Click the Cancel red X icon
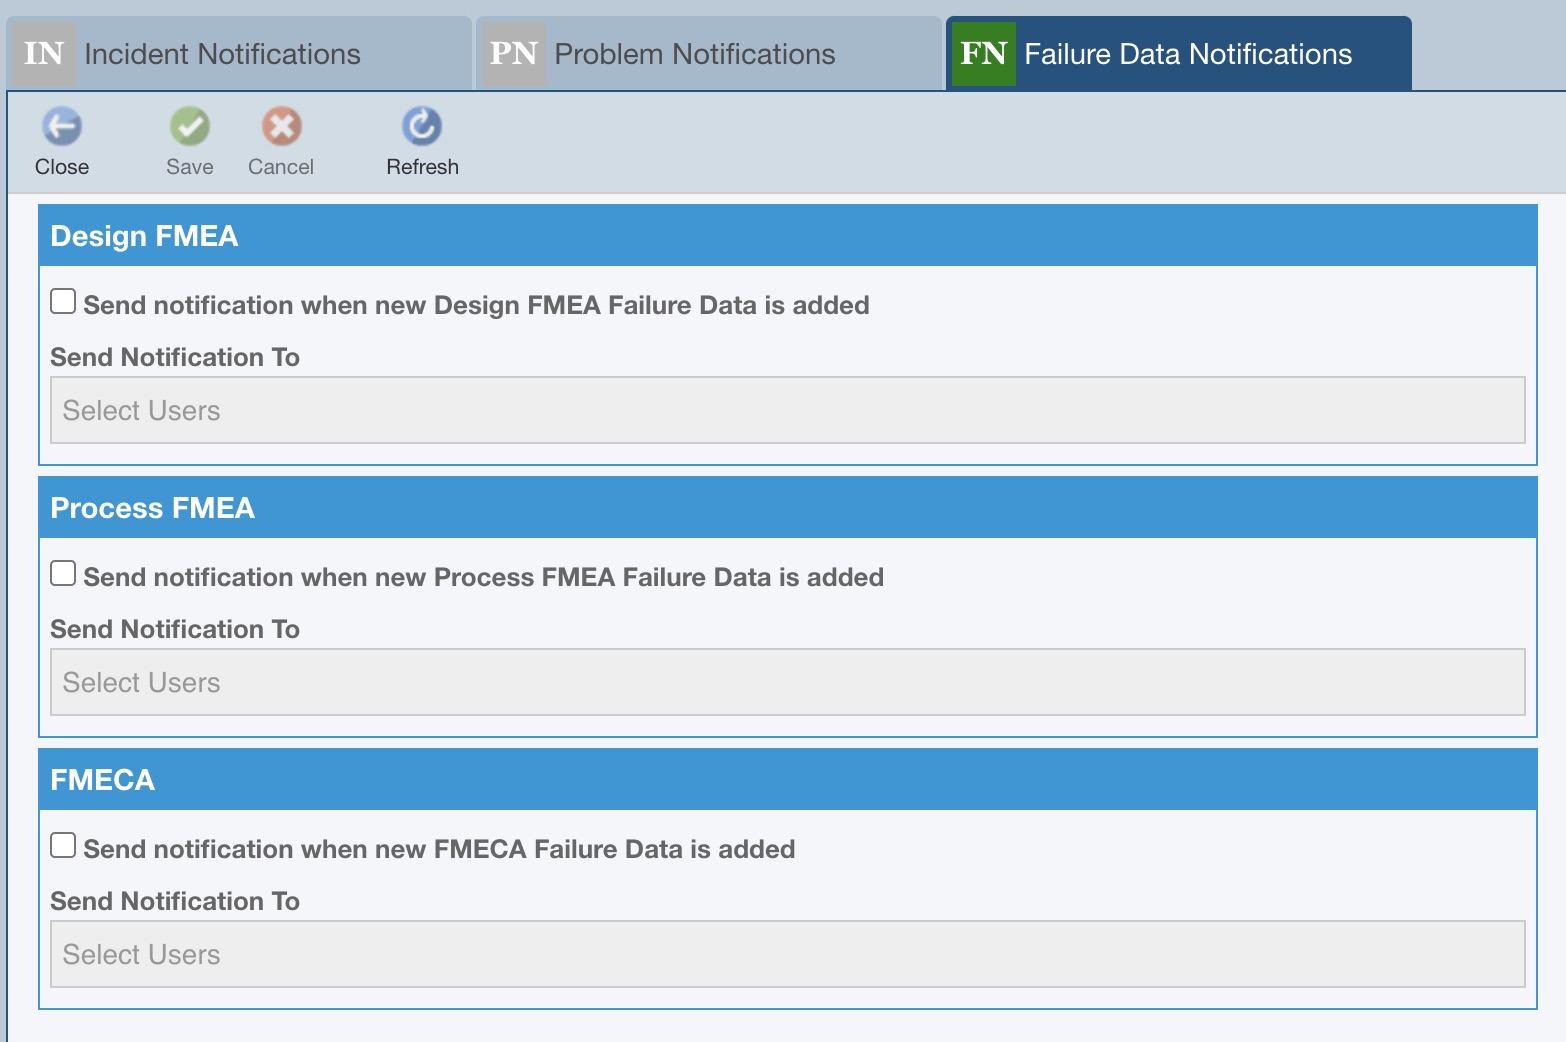The image size is (1566, 1042). point(281,127)
